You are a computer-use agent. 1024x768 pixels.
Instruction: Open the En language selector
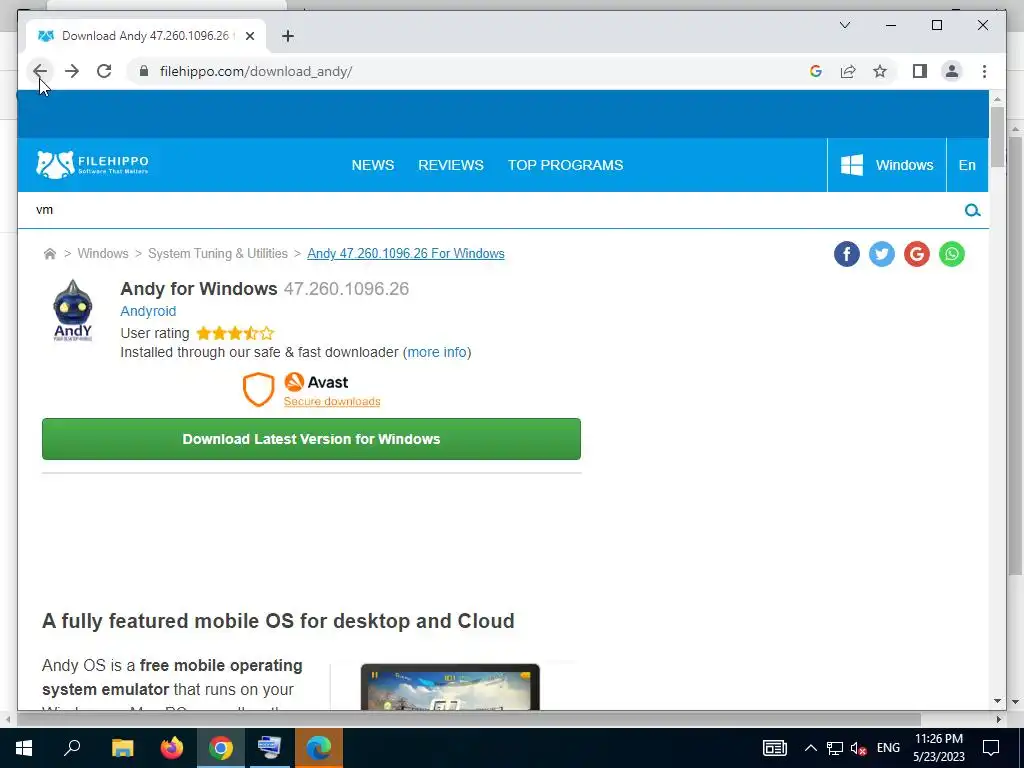[967, 165]
